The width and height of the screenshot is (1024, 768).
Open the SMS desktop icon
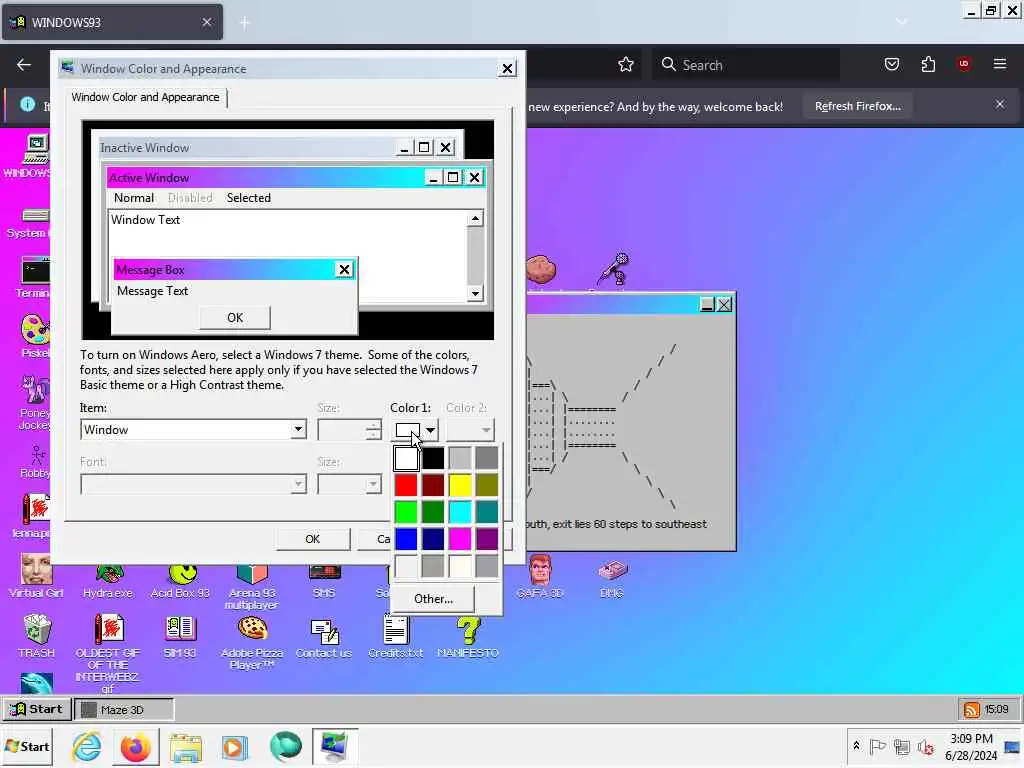(324, 581)
